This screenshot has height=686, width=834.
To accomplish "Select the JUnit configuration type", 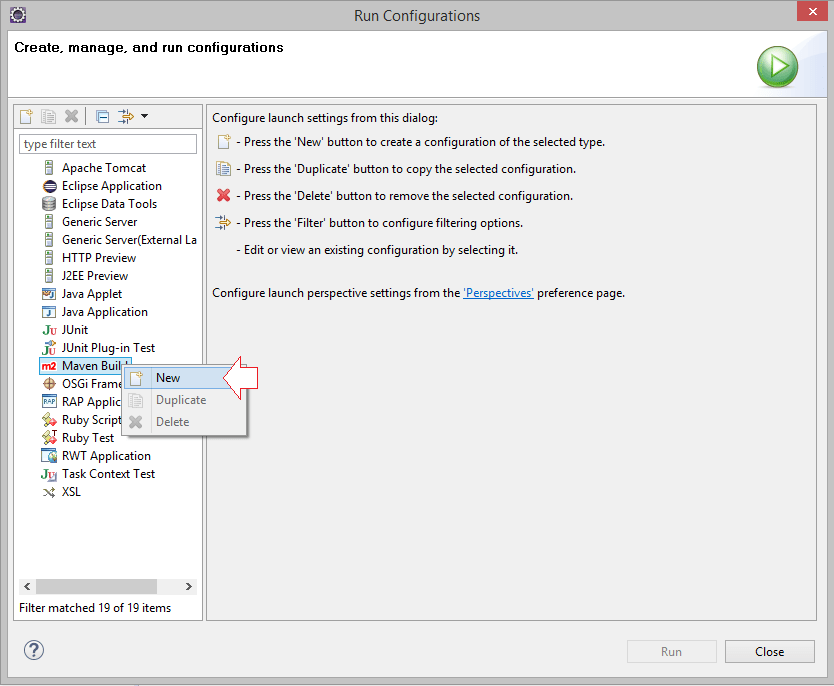I will coord(76,329).
